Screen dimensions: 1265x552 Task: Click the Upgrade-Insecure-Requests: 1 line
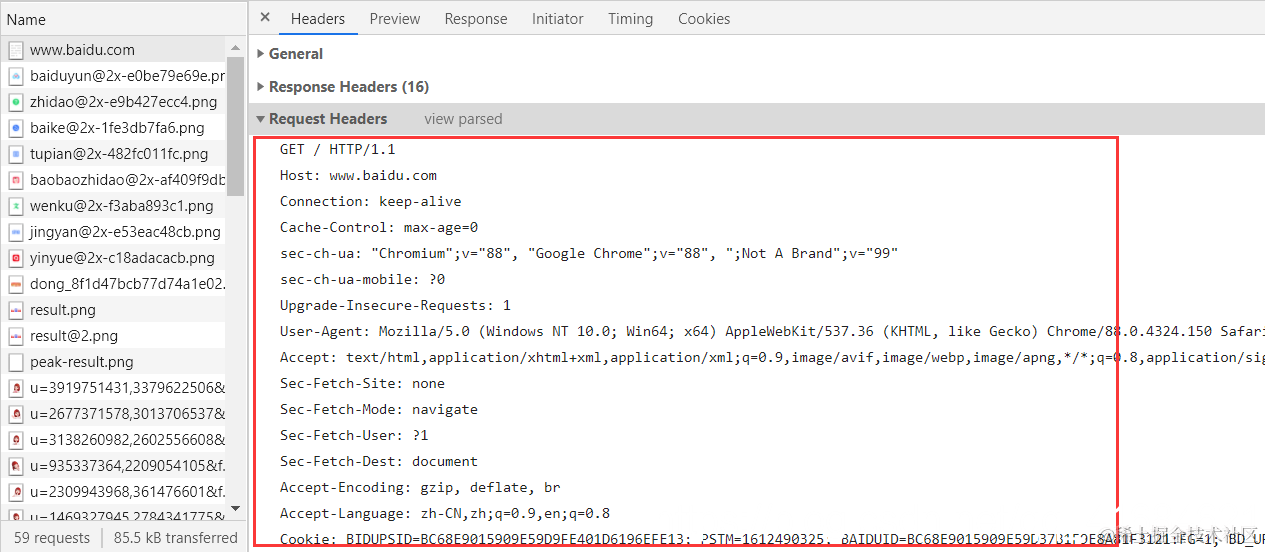click(x=395, y=305)
